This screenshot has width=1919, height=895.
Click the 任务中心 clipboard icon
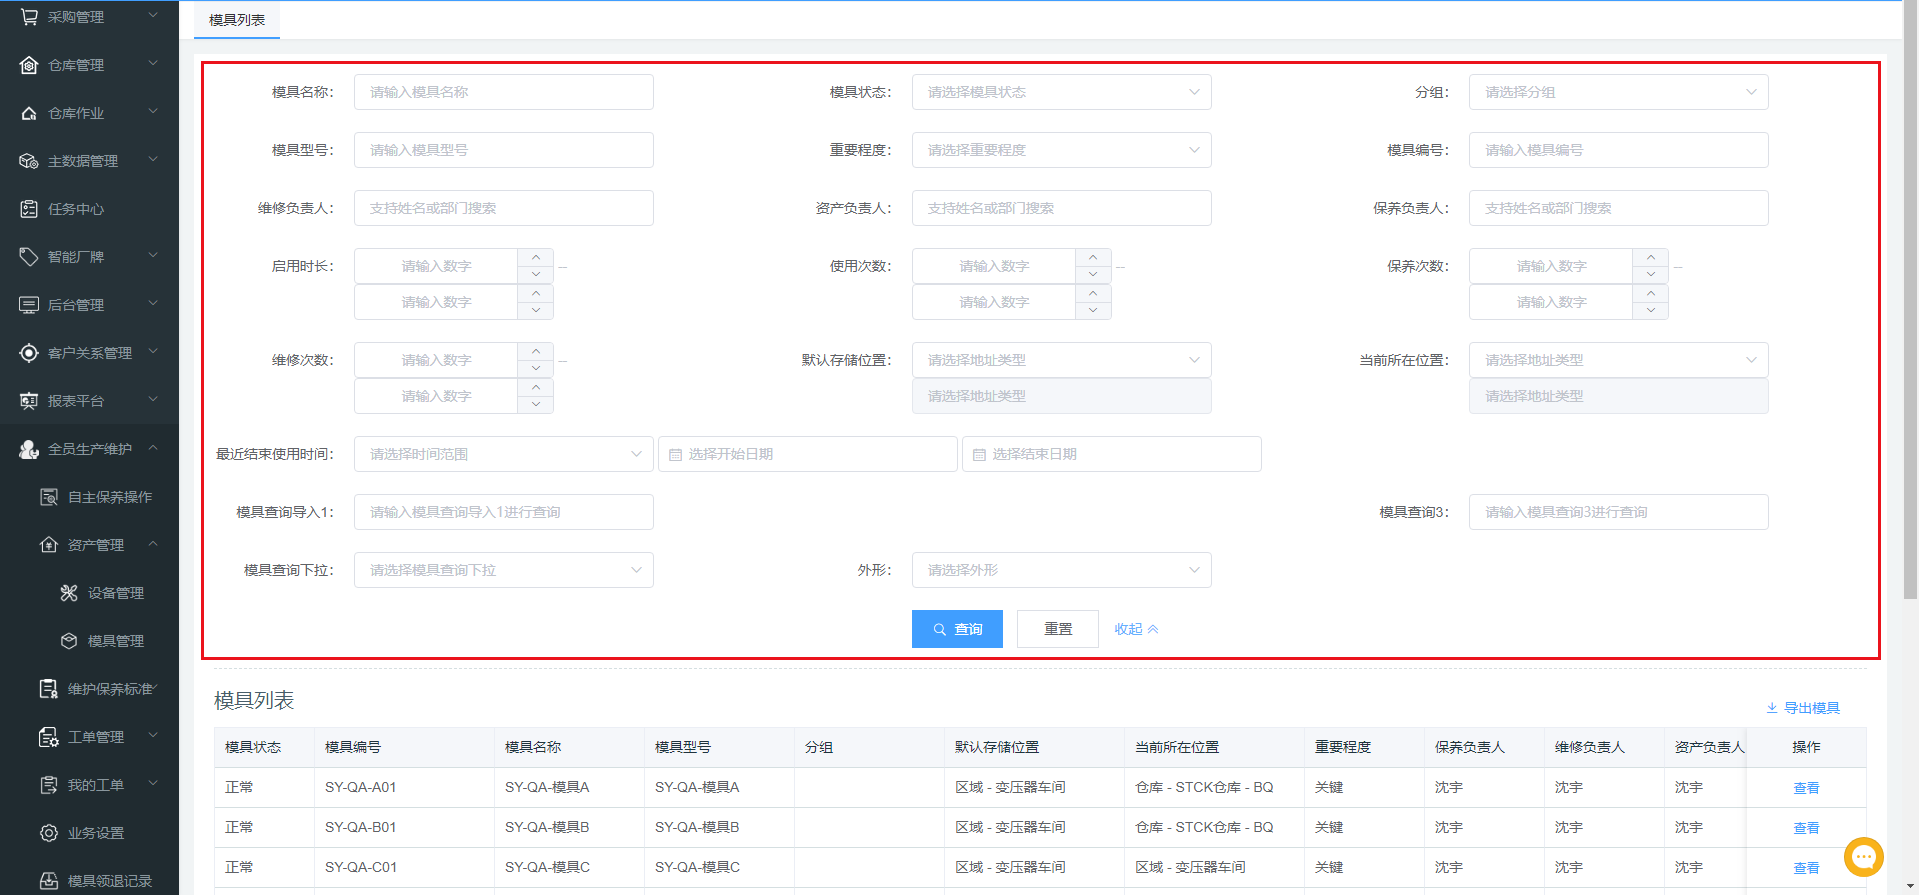[29, 209]
